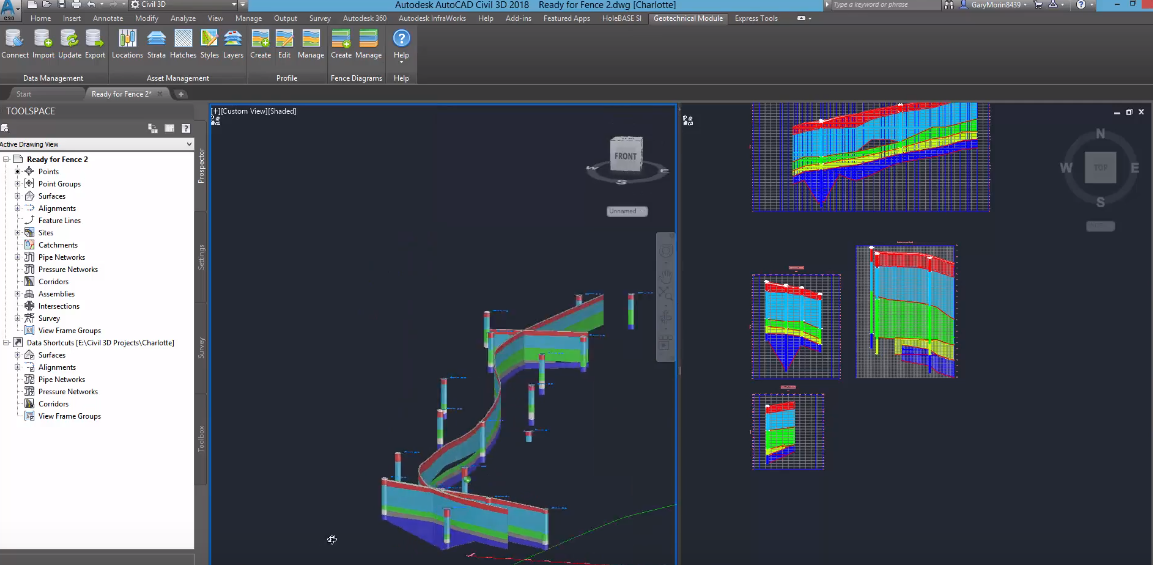Screen dimensions: 1153x565
Task: Expand the Pipe Networks node under Ready for Fence 2
Action: click(17, 258)
